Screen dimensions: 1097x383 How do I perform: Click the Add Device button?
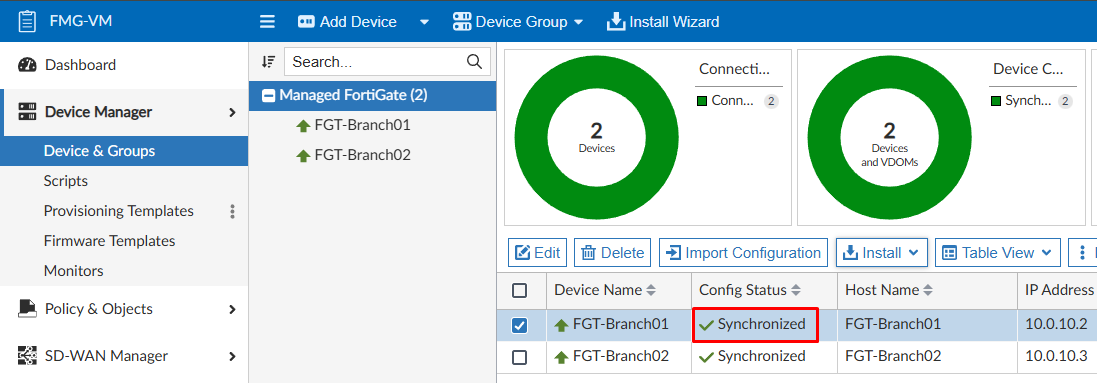[347, 22]
